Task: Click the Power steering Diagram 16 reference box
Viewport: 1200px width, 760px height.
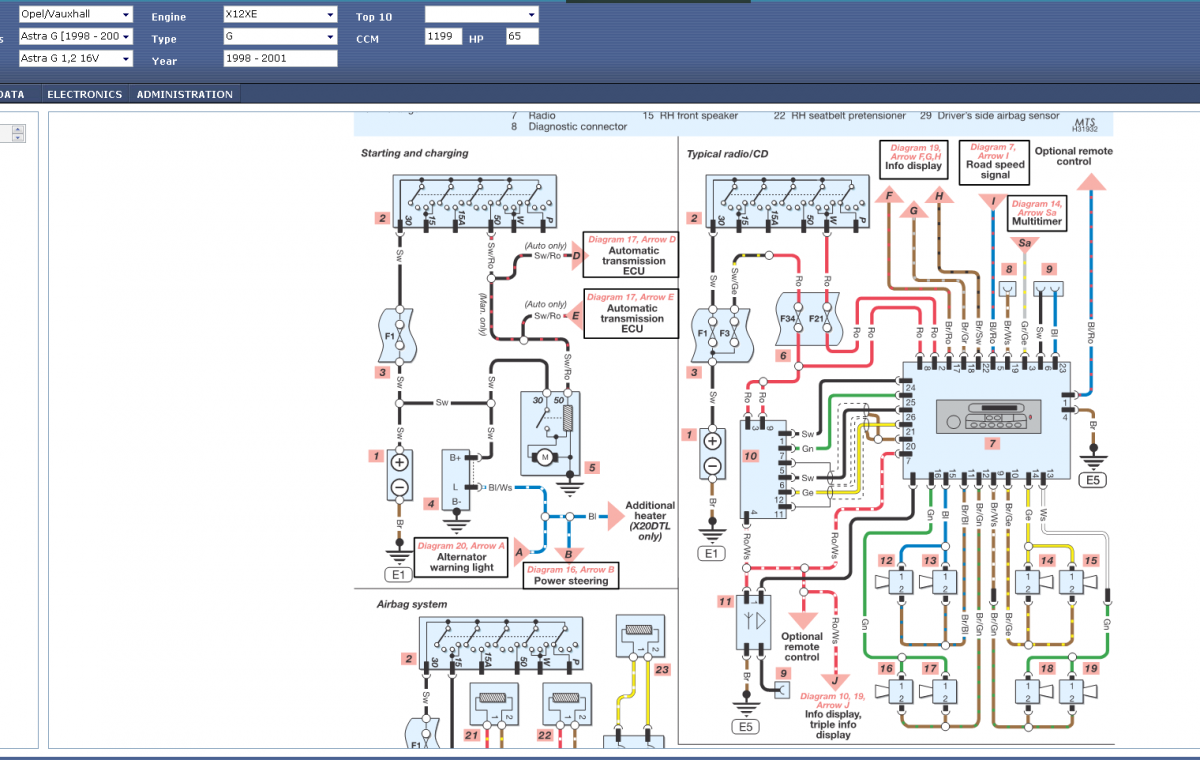Action: pyautogui.click(x=571, y=575)
